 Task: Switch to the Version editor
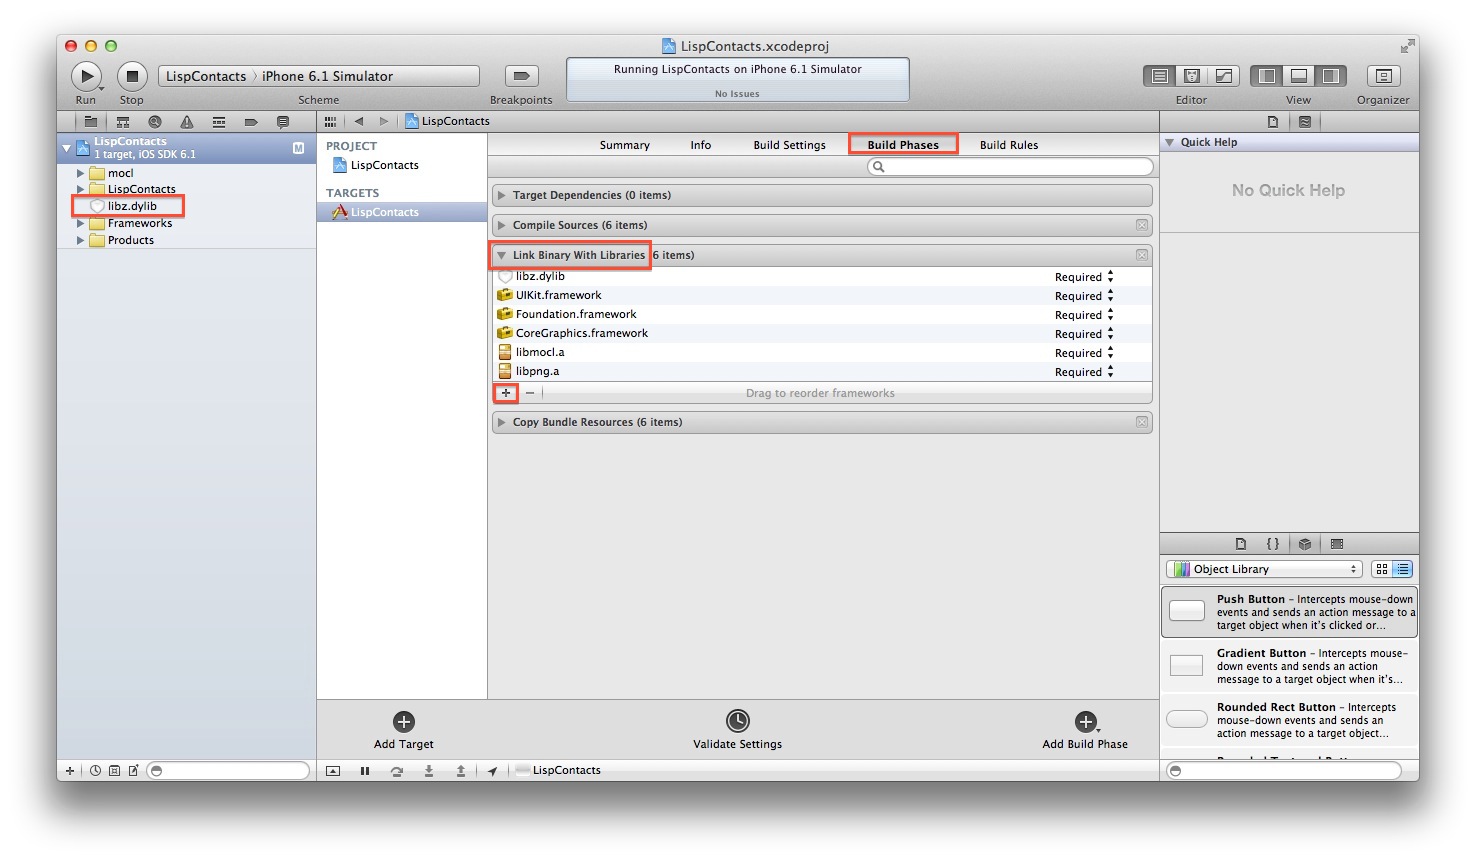coord(1224,76)
